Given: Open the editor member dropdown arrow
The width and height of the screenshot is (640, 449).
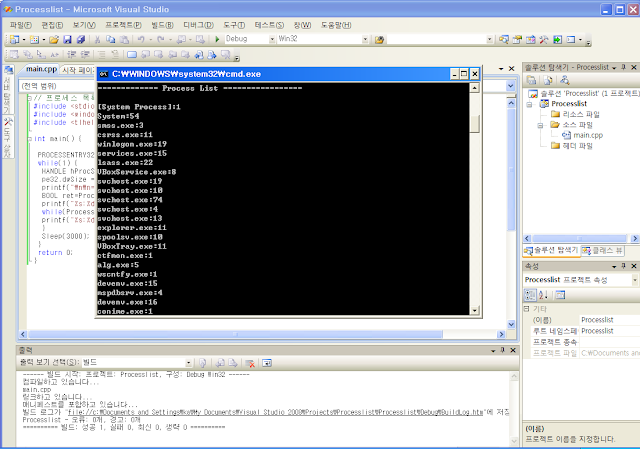Looking at the screenshot, I should point(510,86).
